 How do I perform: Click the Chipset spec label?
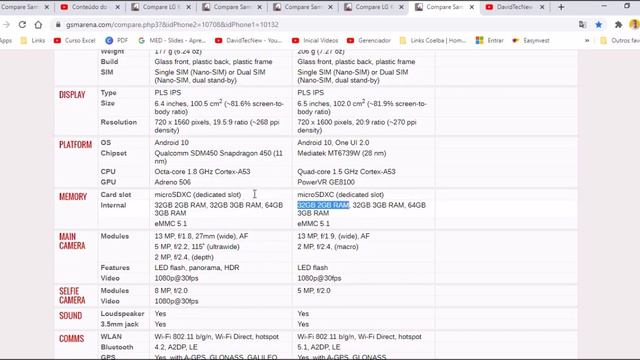click(x=113, y=153)
